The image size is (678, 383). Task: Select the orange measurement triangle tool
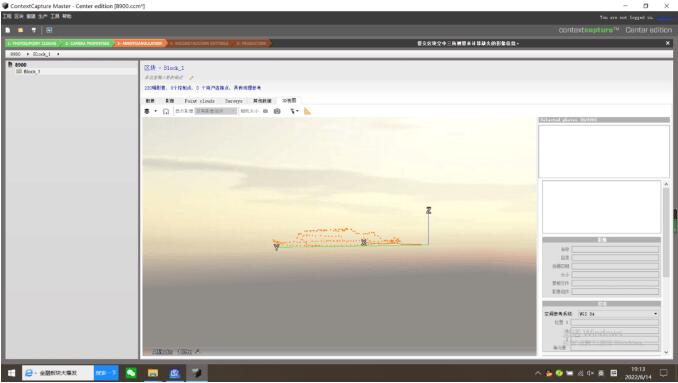[307, 111]
